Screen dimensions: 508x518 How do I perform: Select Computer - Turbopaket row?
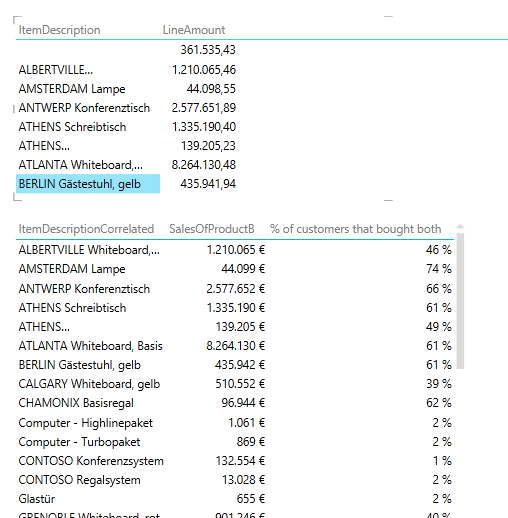(x=235, y=442)
